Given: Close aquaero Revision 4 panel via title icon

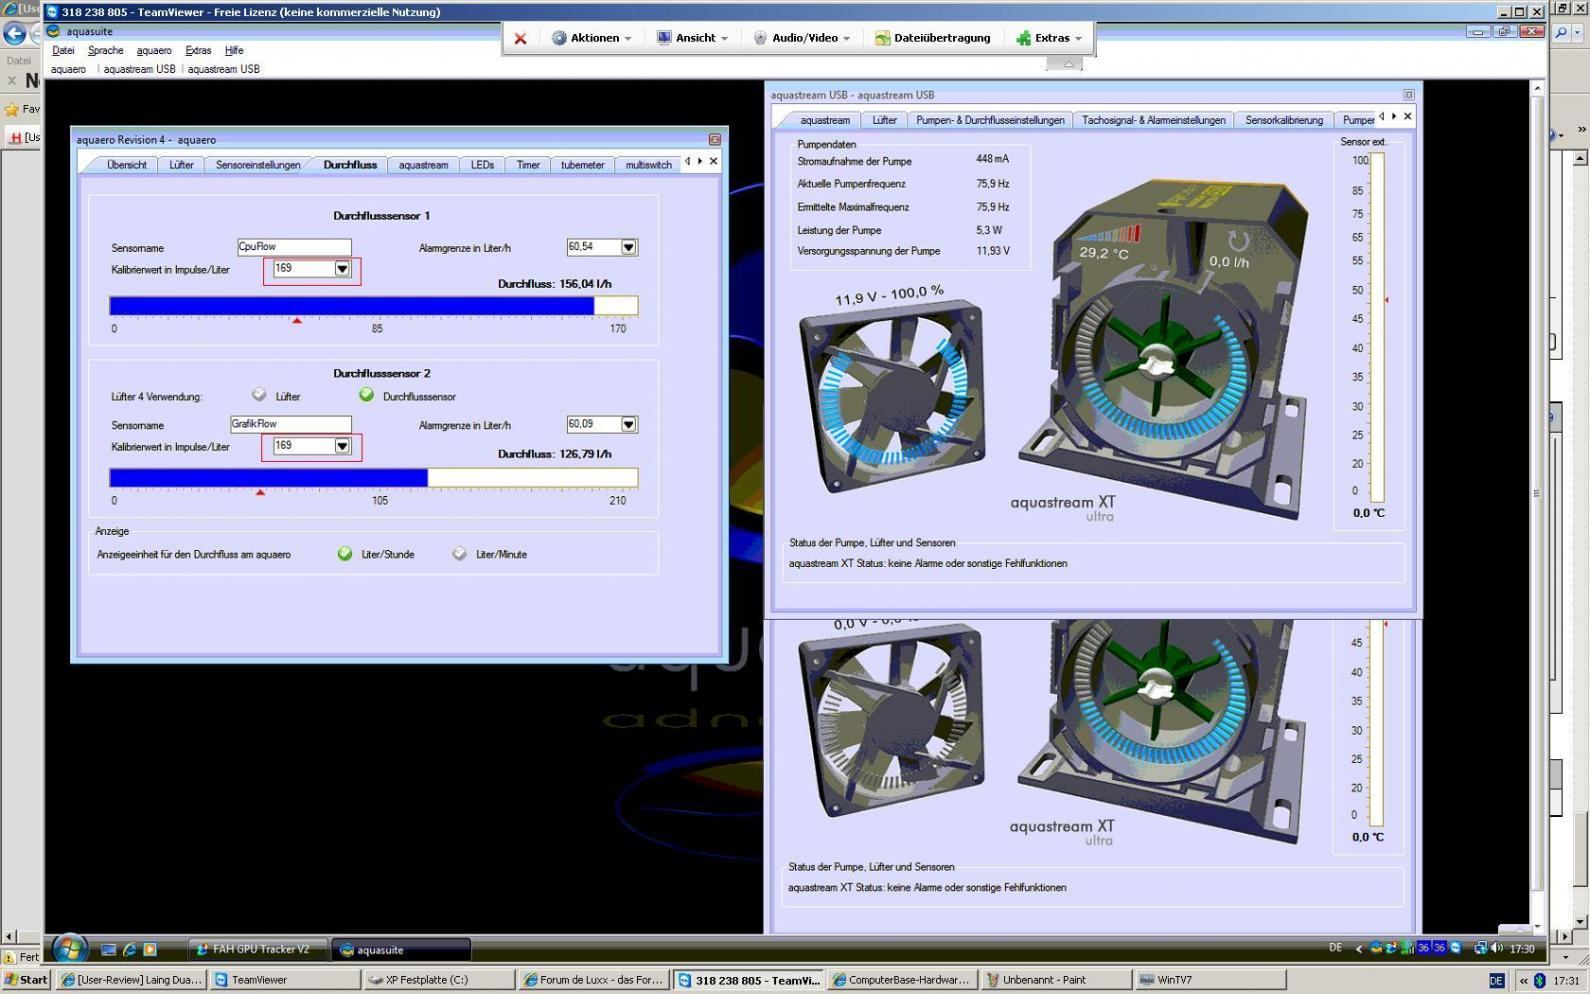Looking at the screenshot, I should point(714,140).
